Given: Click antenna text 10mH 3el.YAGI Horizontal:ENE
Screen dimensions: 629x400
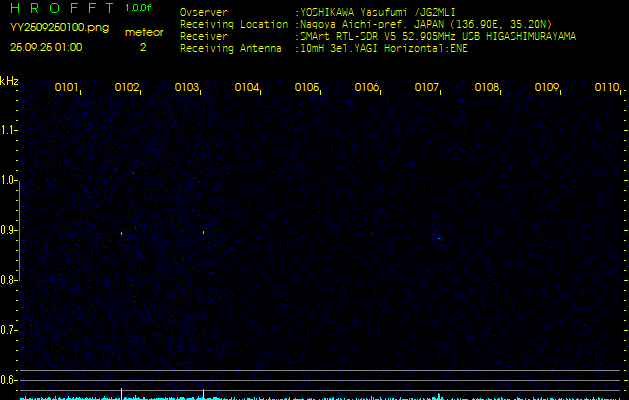Looking at the screenshot, I should (384, 49).
